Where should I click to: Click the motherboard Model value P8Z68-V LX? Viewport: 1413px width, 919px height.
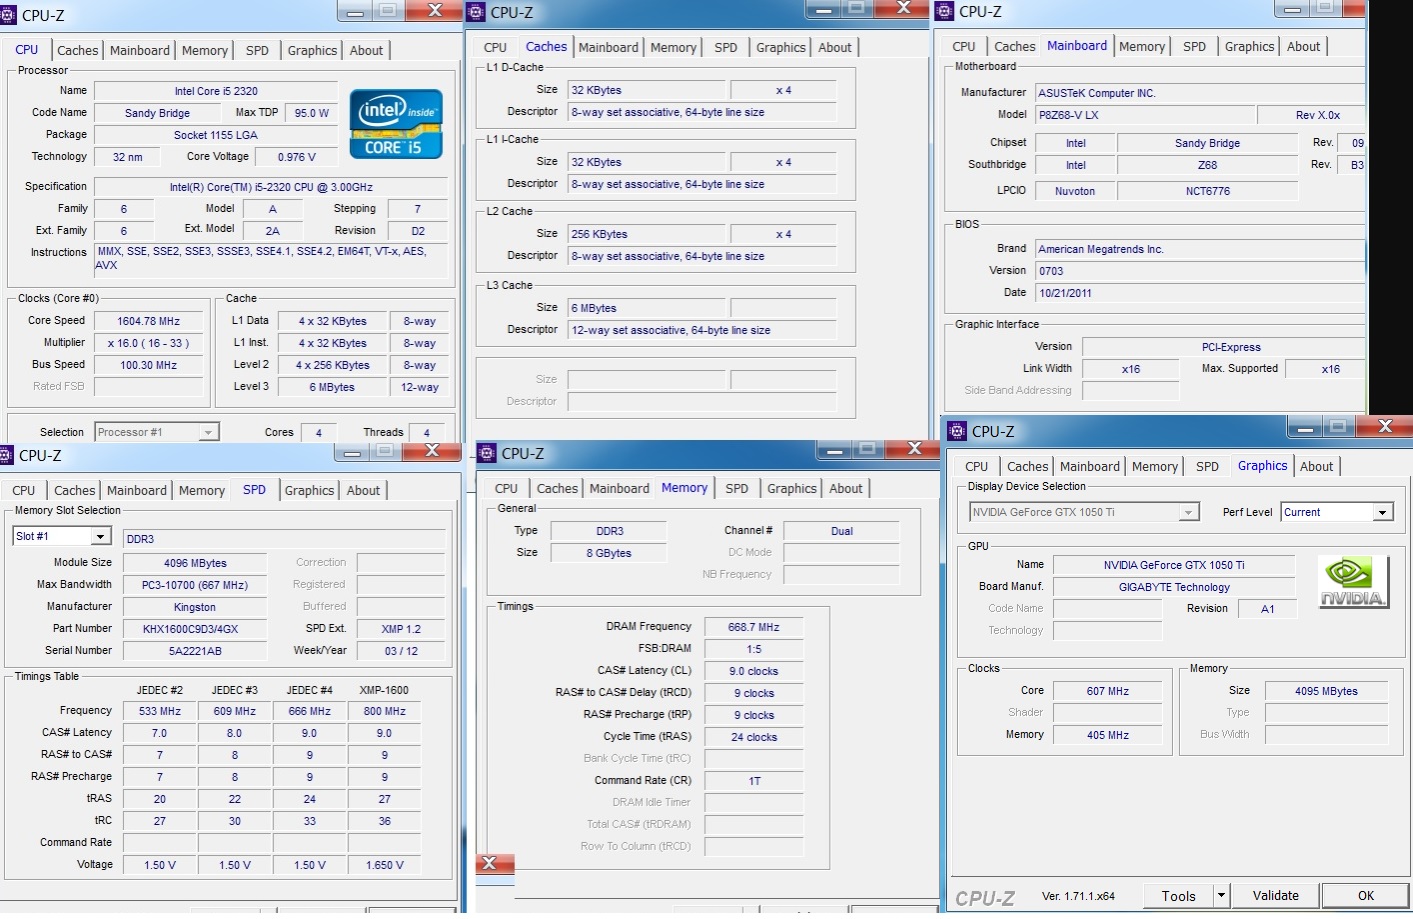coord(1144,115)
